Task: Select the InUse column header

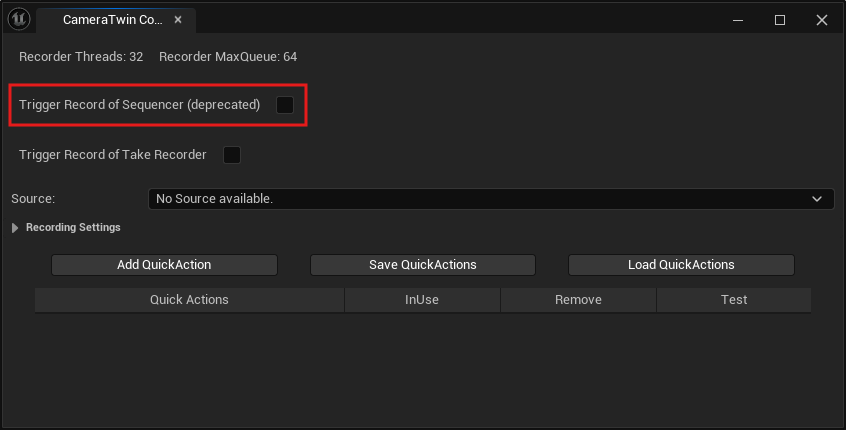Action: point(422,299)
